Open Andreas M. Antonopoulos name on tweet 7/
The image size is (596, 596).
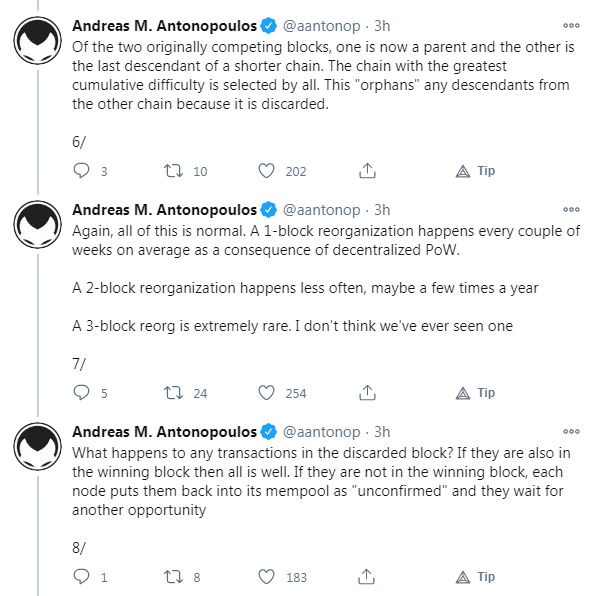click(x=165, y=210)
